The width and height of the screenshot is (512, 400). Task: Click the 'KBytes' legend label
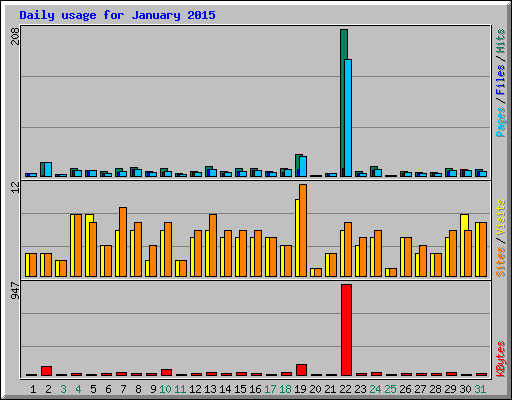tap(500, 359)
